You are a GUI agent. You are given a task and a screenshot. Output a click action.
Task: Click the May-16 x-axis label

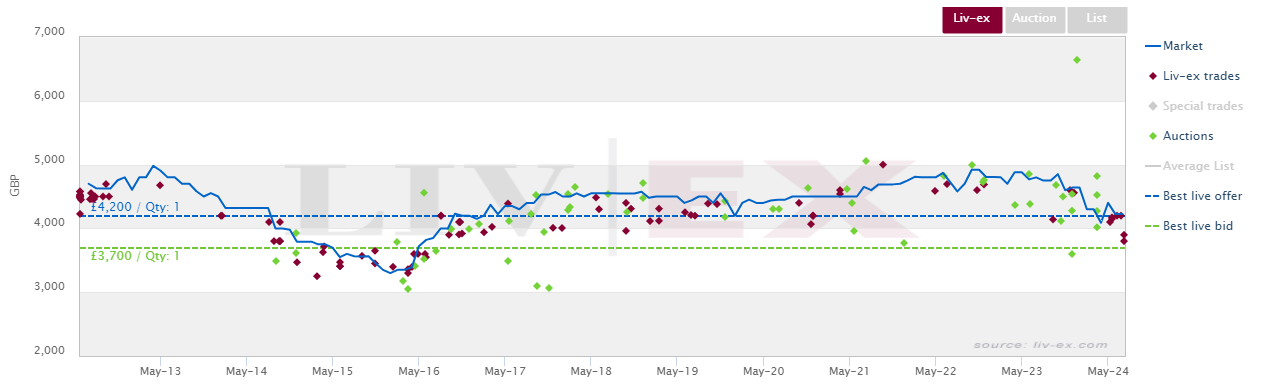[x=418, y=371]
